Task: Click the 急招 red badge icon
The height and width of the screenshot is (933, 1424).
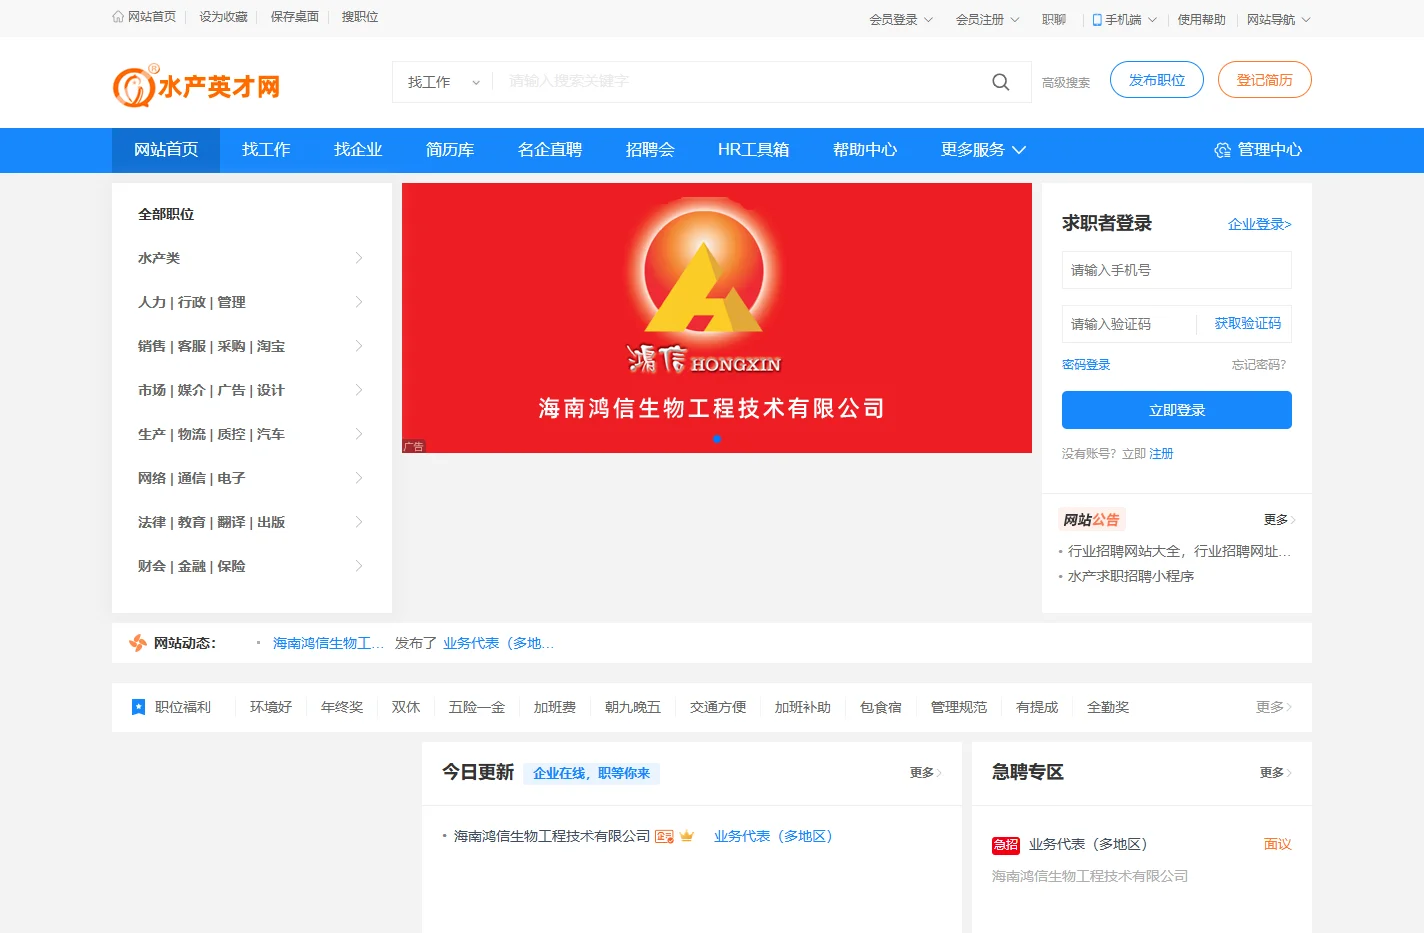Action: [x=1006, y=845]
